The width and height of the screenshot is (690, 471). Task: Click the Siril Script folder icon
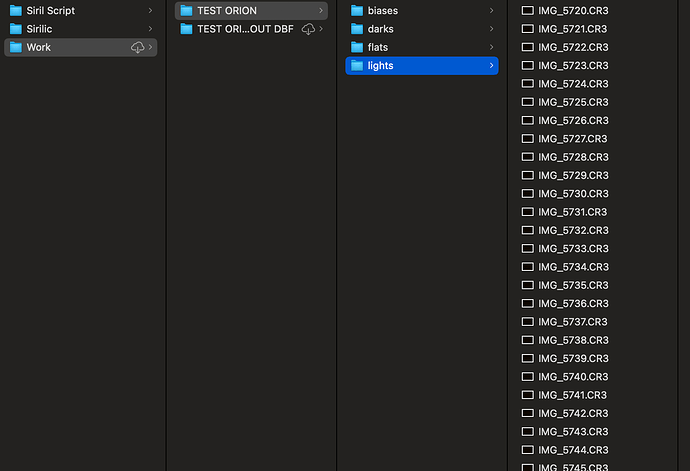click(15, 10)
